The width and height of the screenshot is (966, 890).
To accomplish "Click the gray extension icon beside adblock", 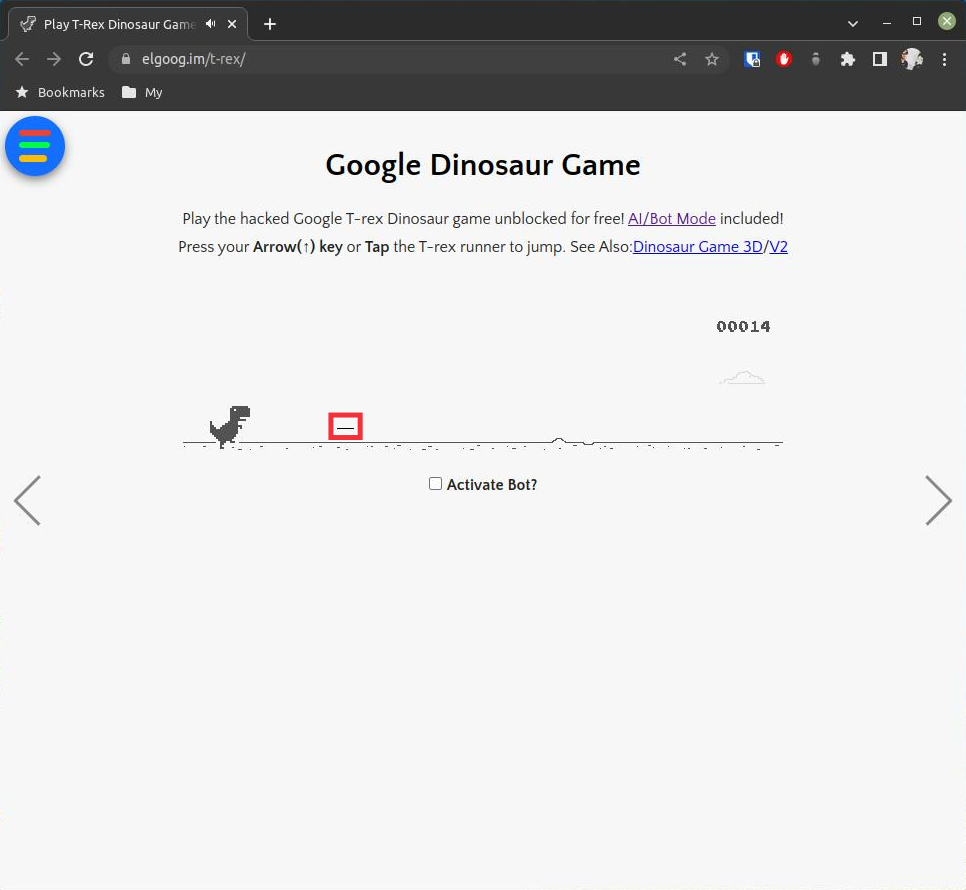I will click(816, 59).
